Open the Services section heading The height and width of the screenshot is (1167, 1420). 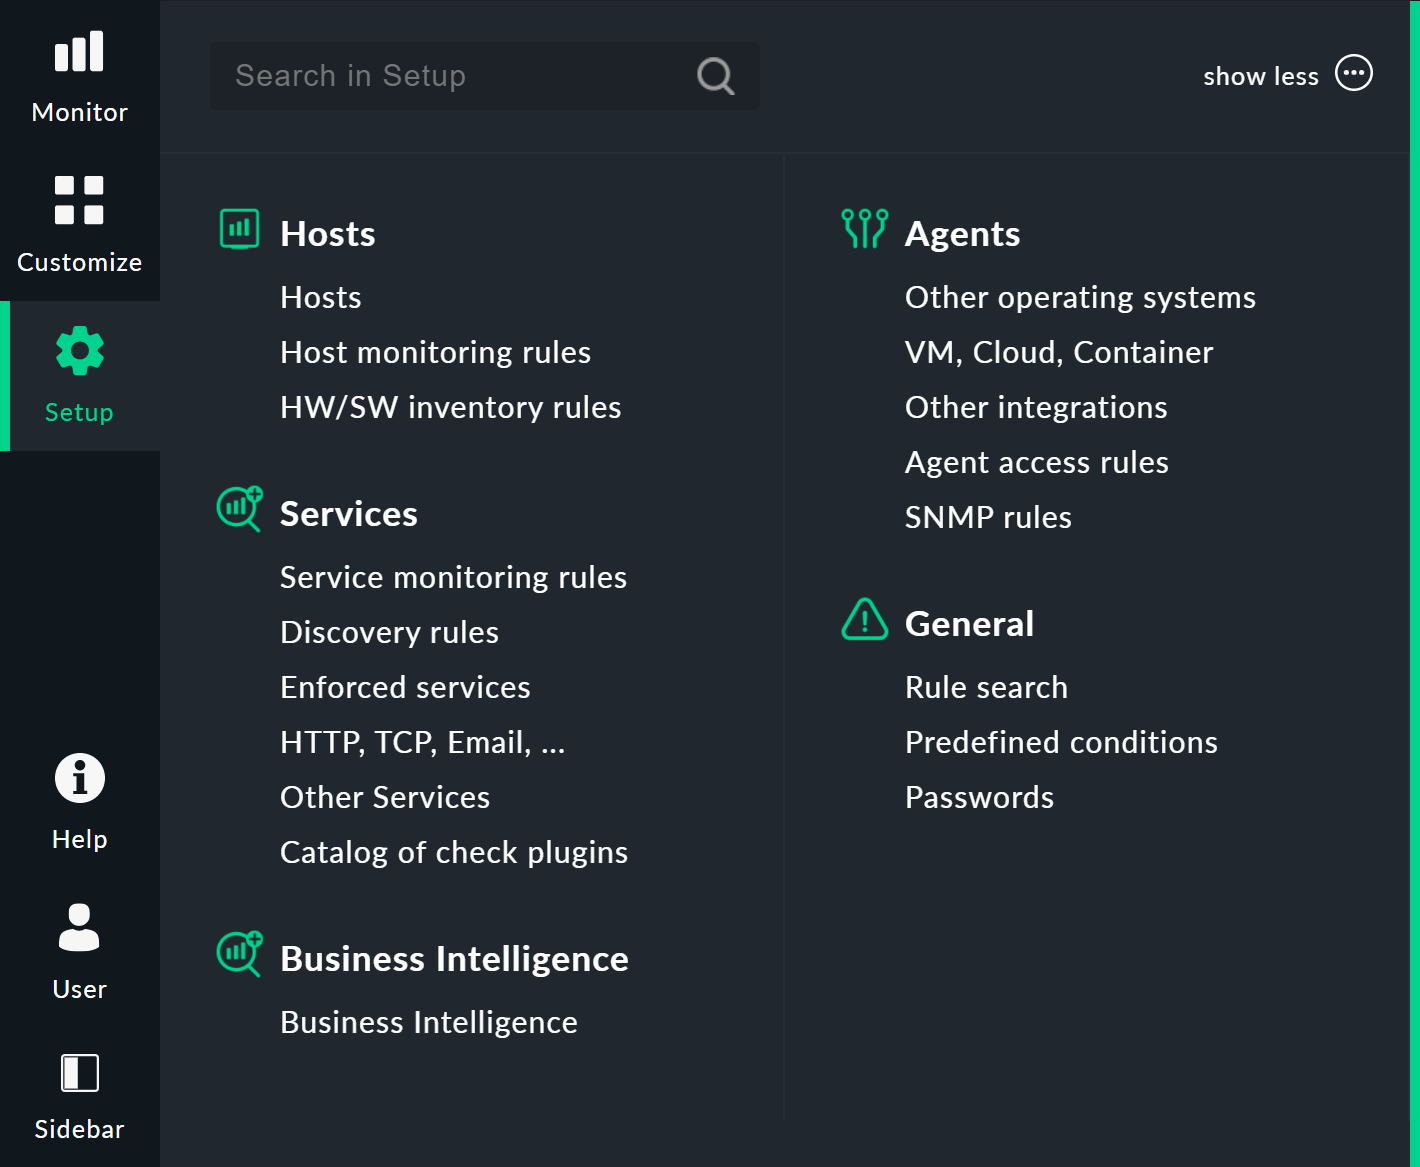349,514
